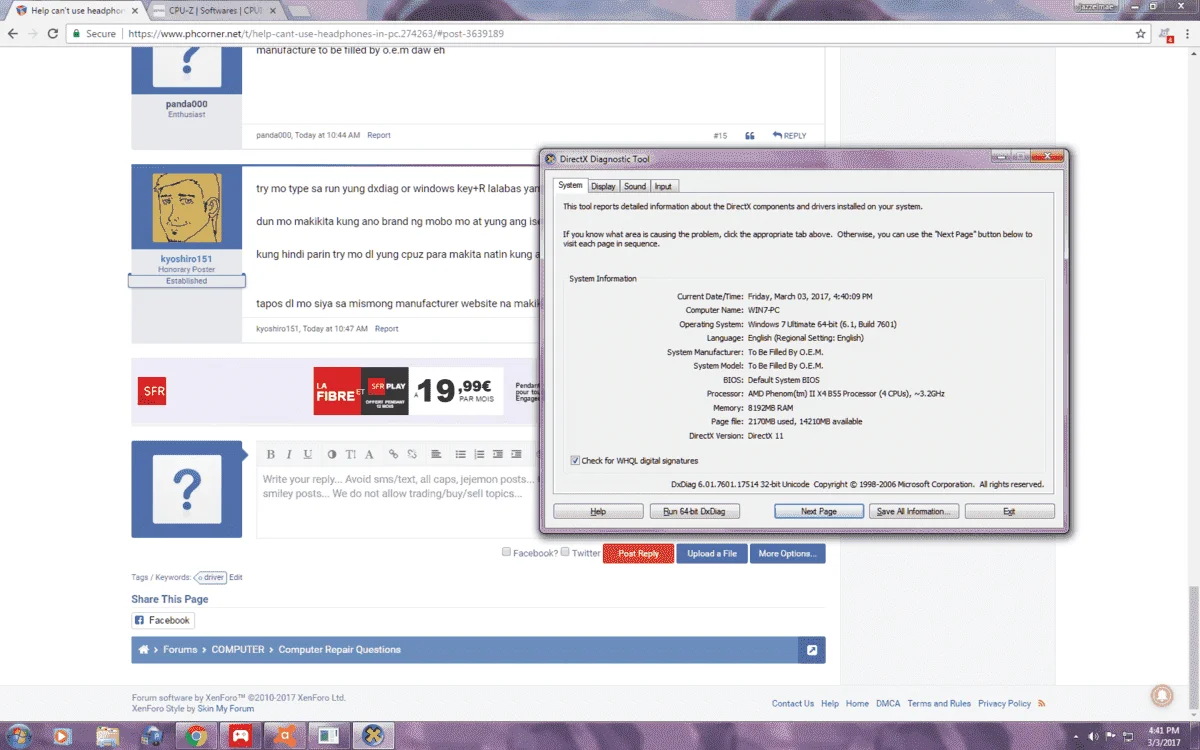
Task: Click kyoshiro151's avatar thumbnail
Action: click(187, 208)
